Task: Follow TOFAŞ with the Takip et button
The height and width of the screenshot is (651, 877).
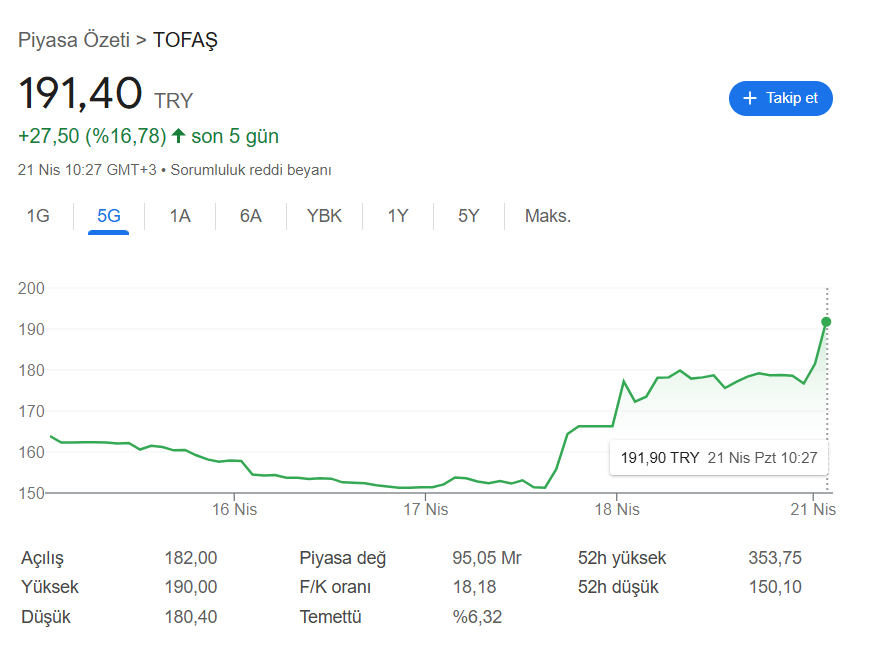Action: (780, 98)
